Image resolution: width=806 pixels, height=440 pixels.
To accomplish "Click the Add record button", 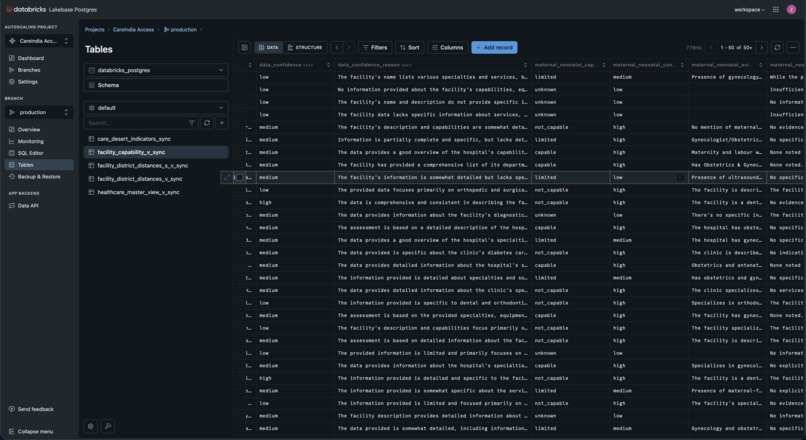I will point(494,47).
